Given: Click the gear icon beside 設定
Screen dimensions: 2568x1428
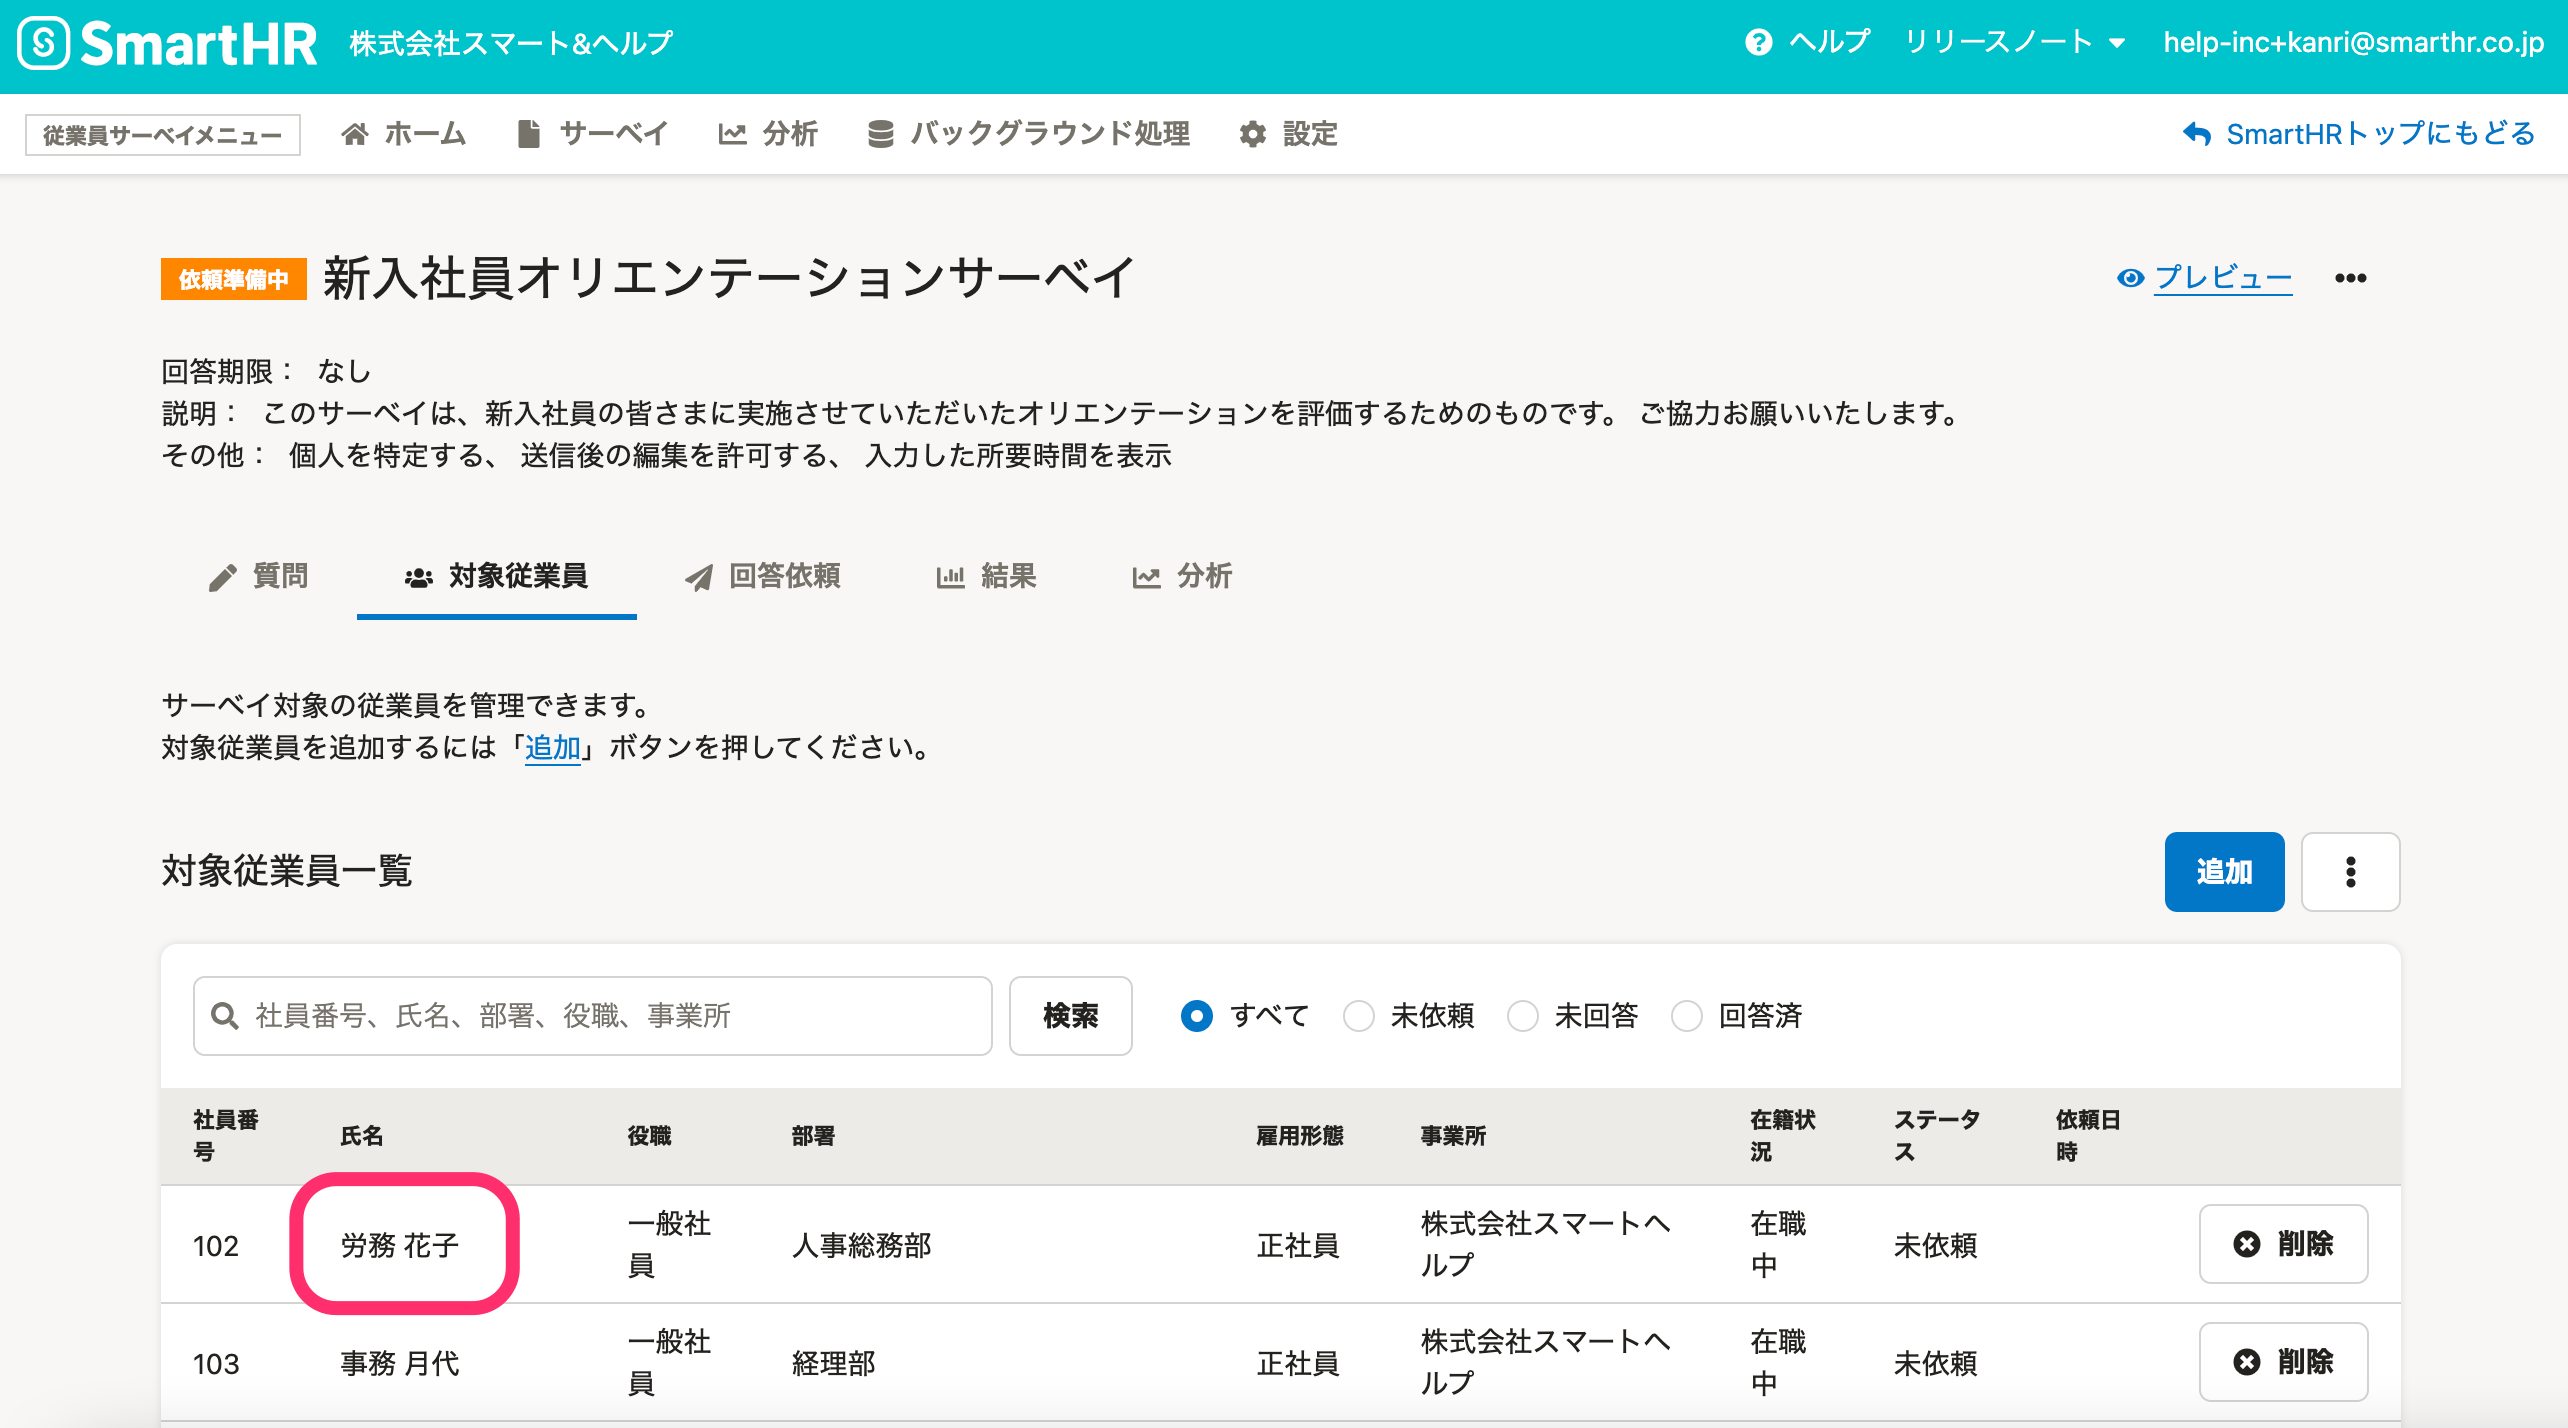Looking at the screenshot, I should 1252,134.
